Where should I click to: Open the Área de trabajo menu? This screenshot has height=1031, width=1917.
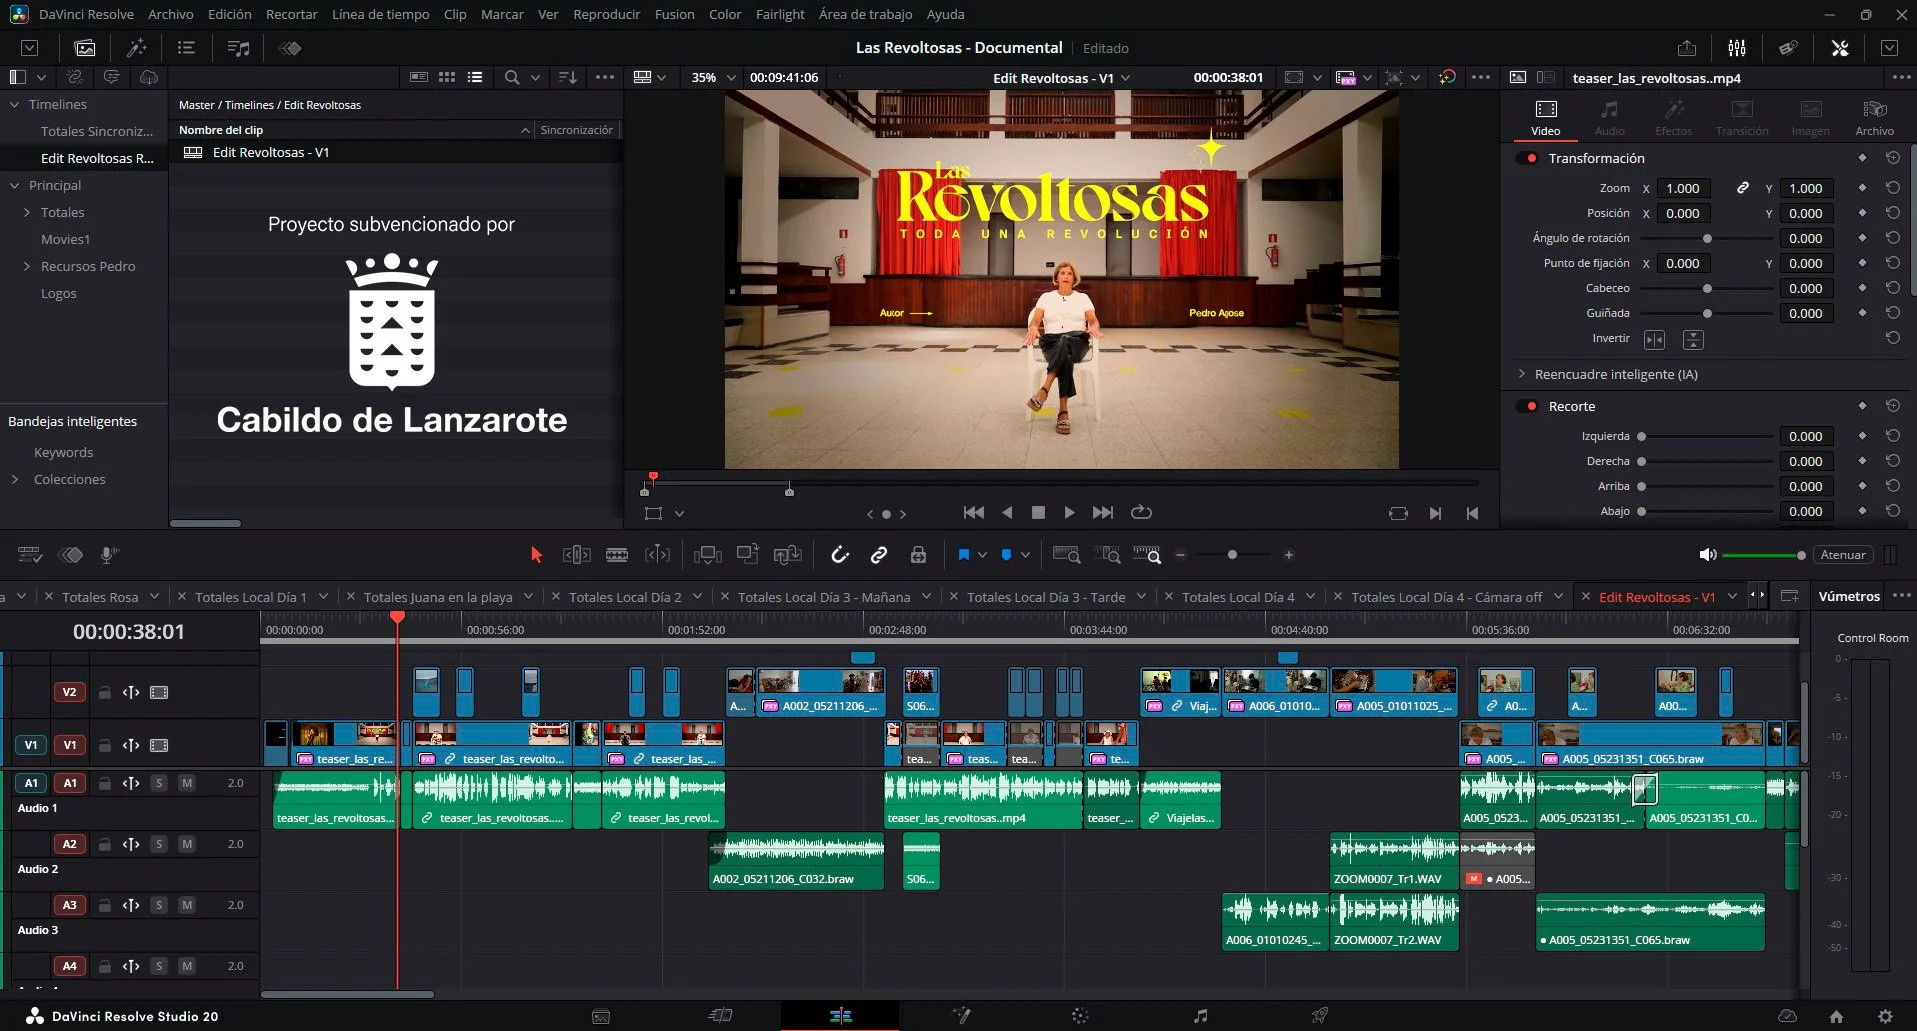click(x=865, y=14)
